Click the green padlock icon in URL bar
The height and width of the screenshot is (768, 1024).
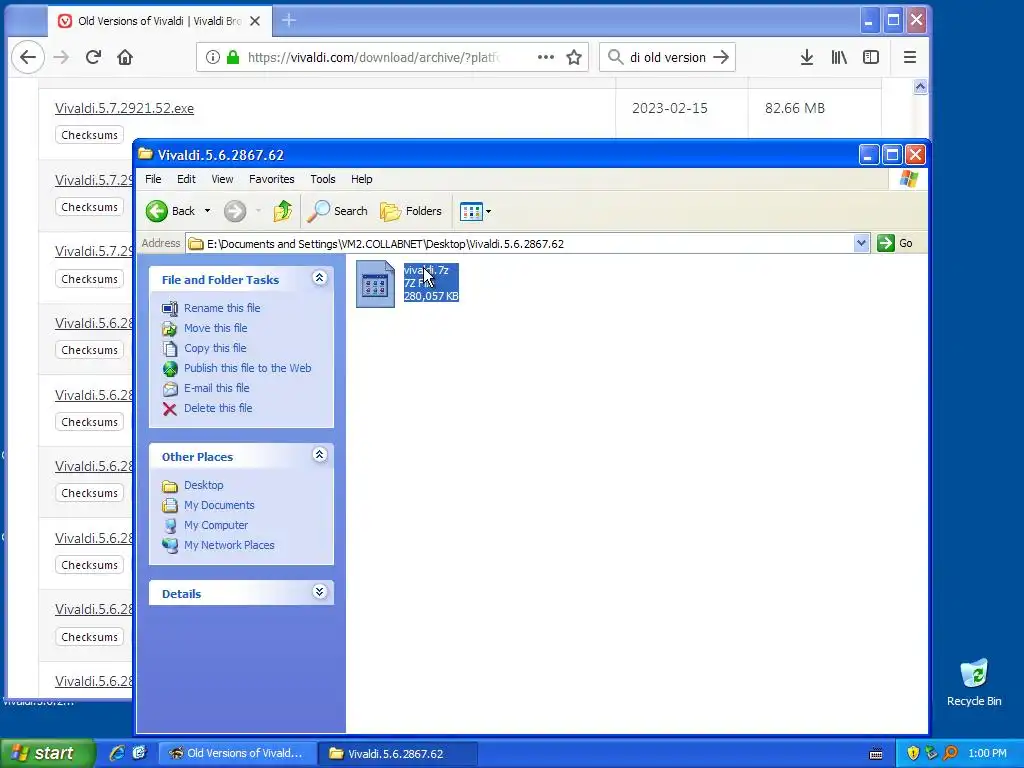(x=233, y=57)
